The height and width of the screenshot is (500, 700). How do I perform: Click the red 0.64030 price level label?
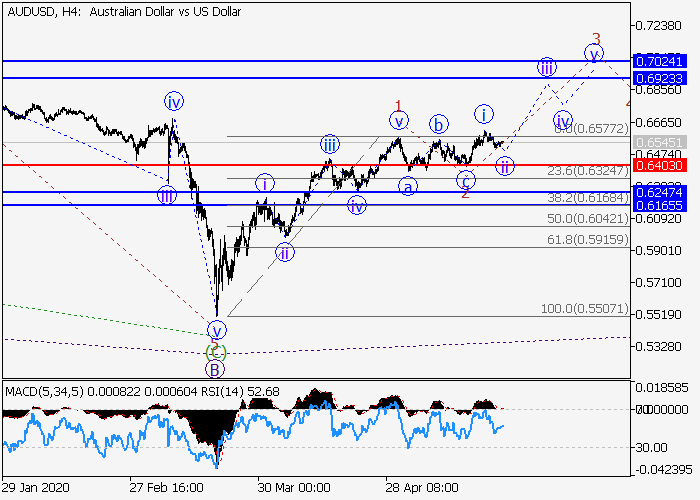pos(659,166)
